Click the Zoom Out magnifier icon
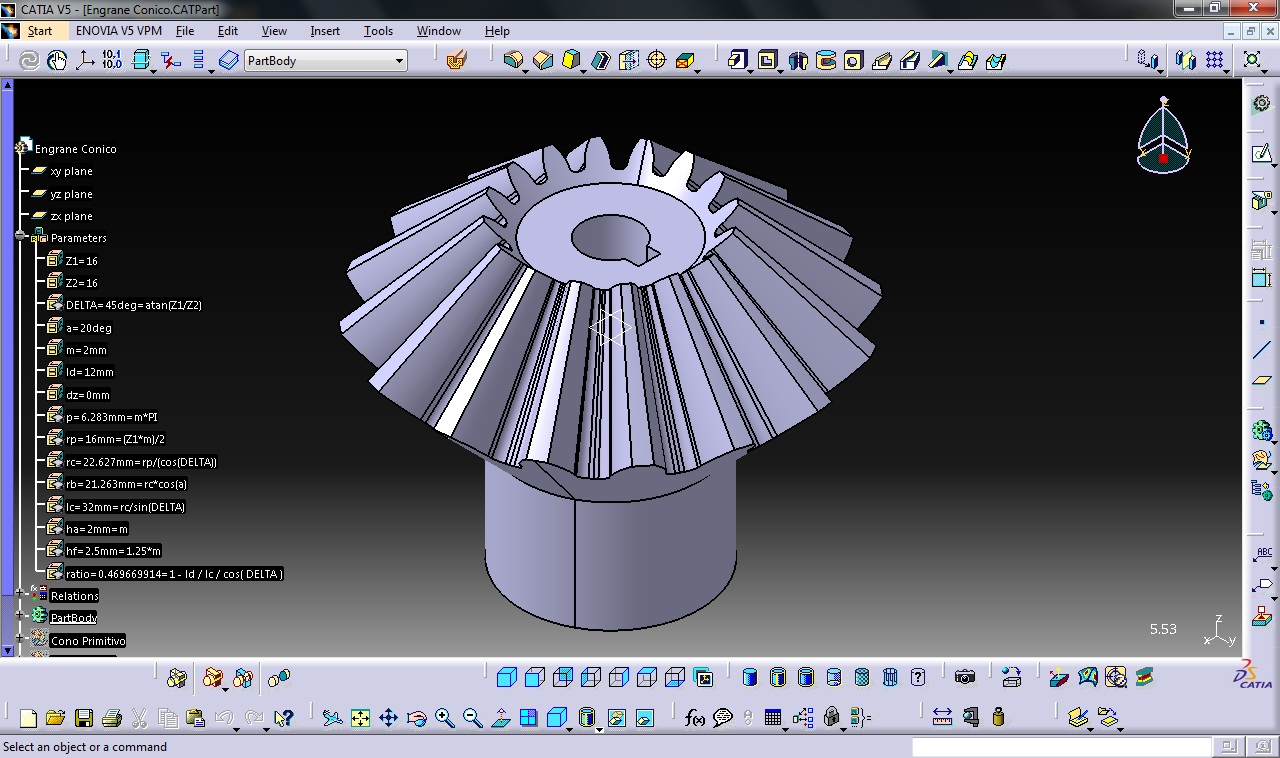This screenshot has height=758, width=1280. 472,718
